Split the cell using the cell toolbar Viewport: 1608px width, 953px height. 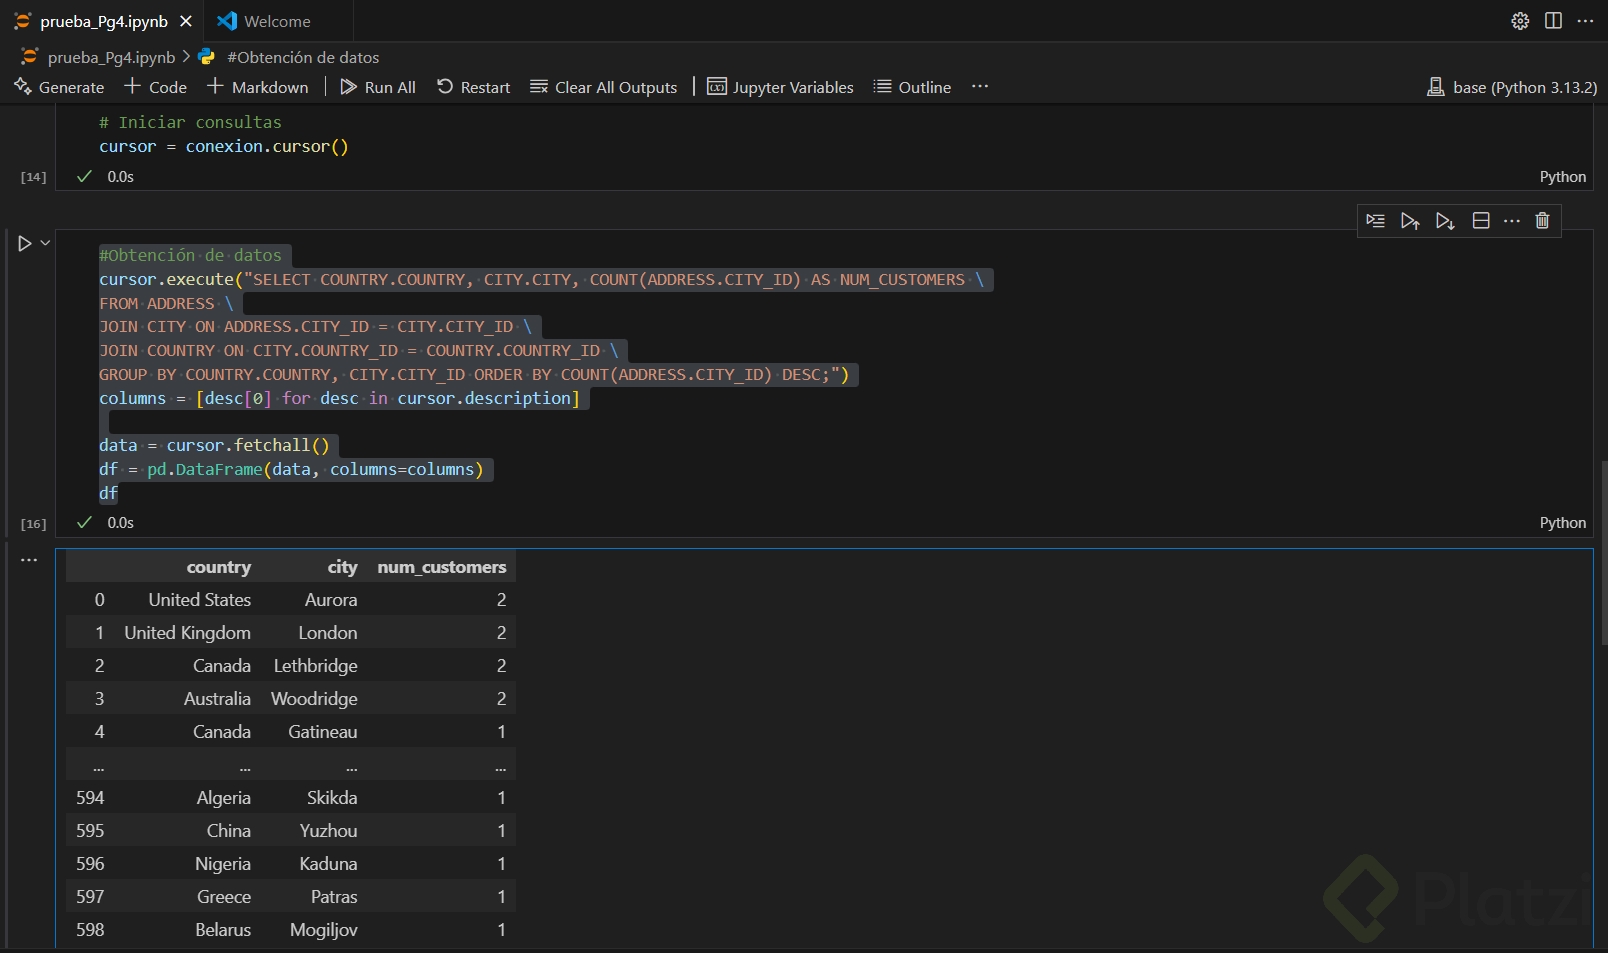pyautogui.click(x=1481, y=221)
